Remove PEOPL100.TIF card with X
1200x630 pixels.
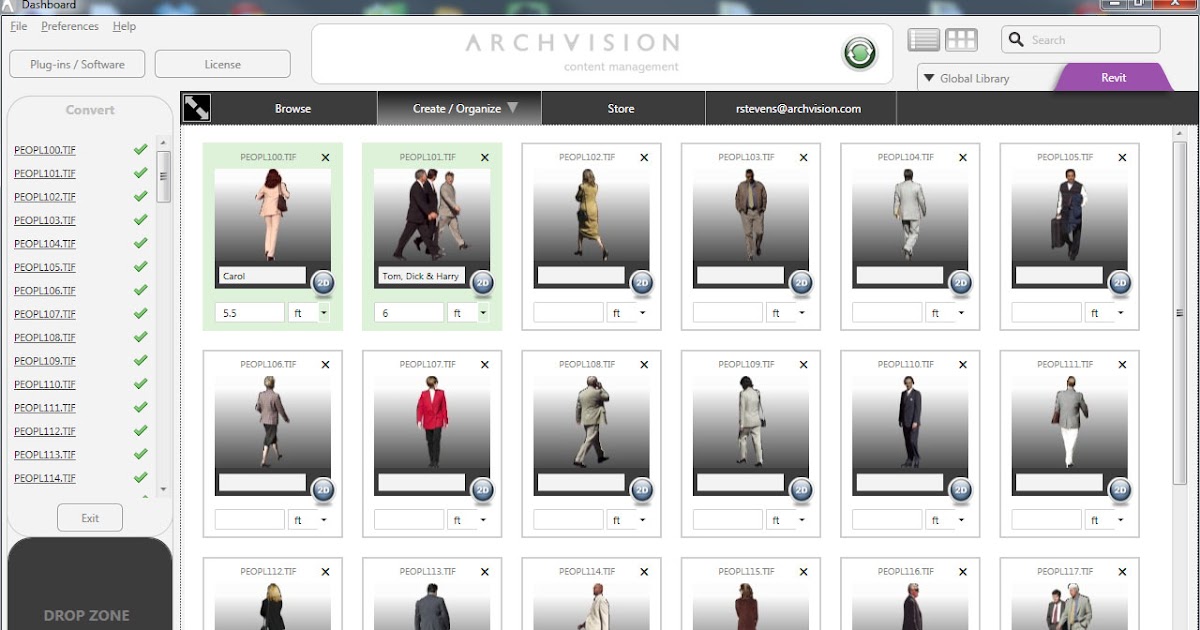tap(325, 158)
